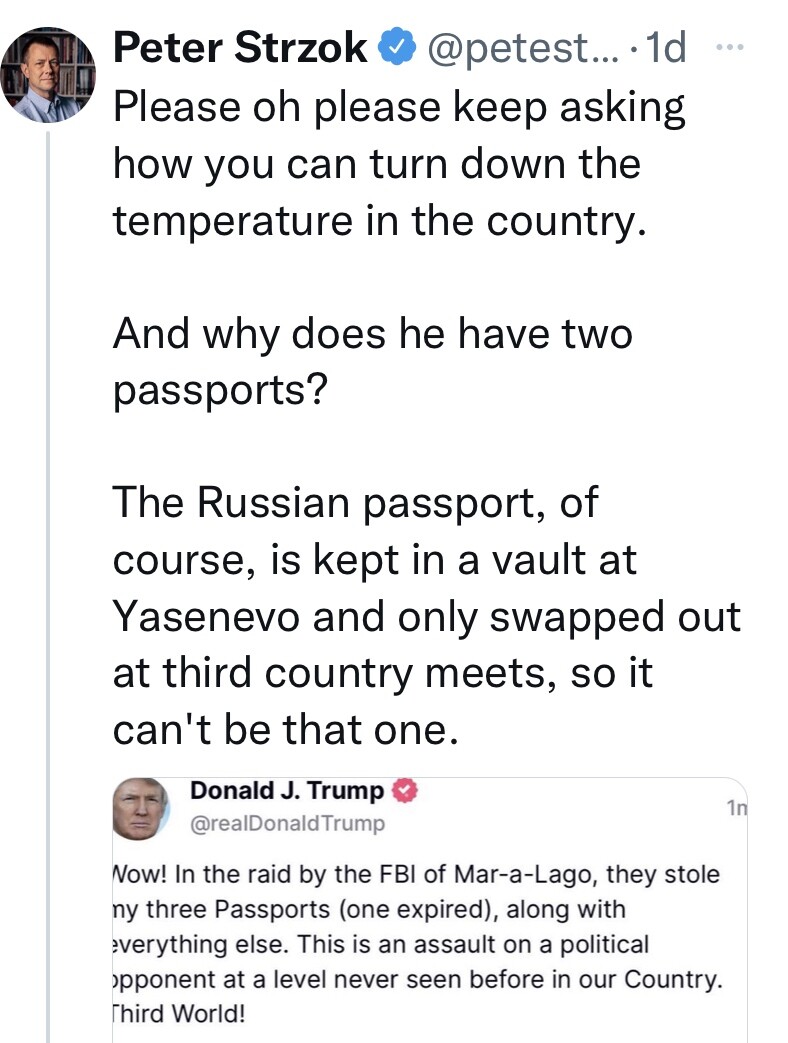Viewport: 788px width, 1043px height.
Task: Click the Peter Strzok display name
Action: 240,48
